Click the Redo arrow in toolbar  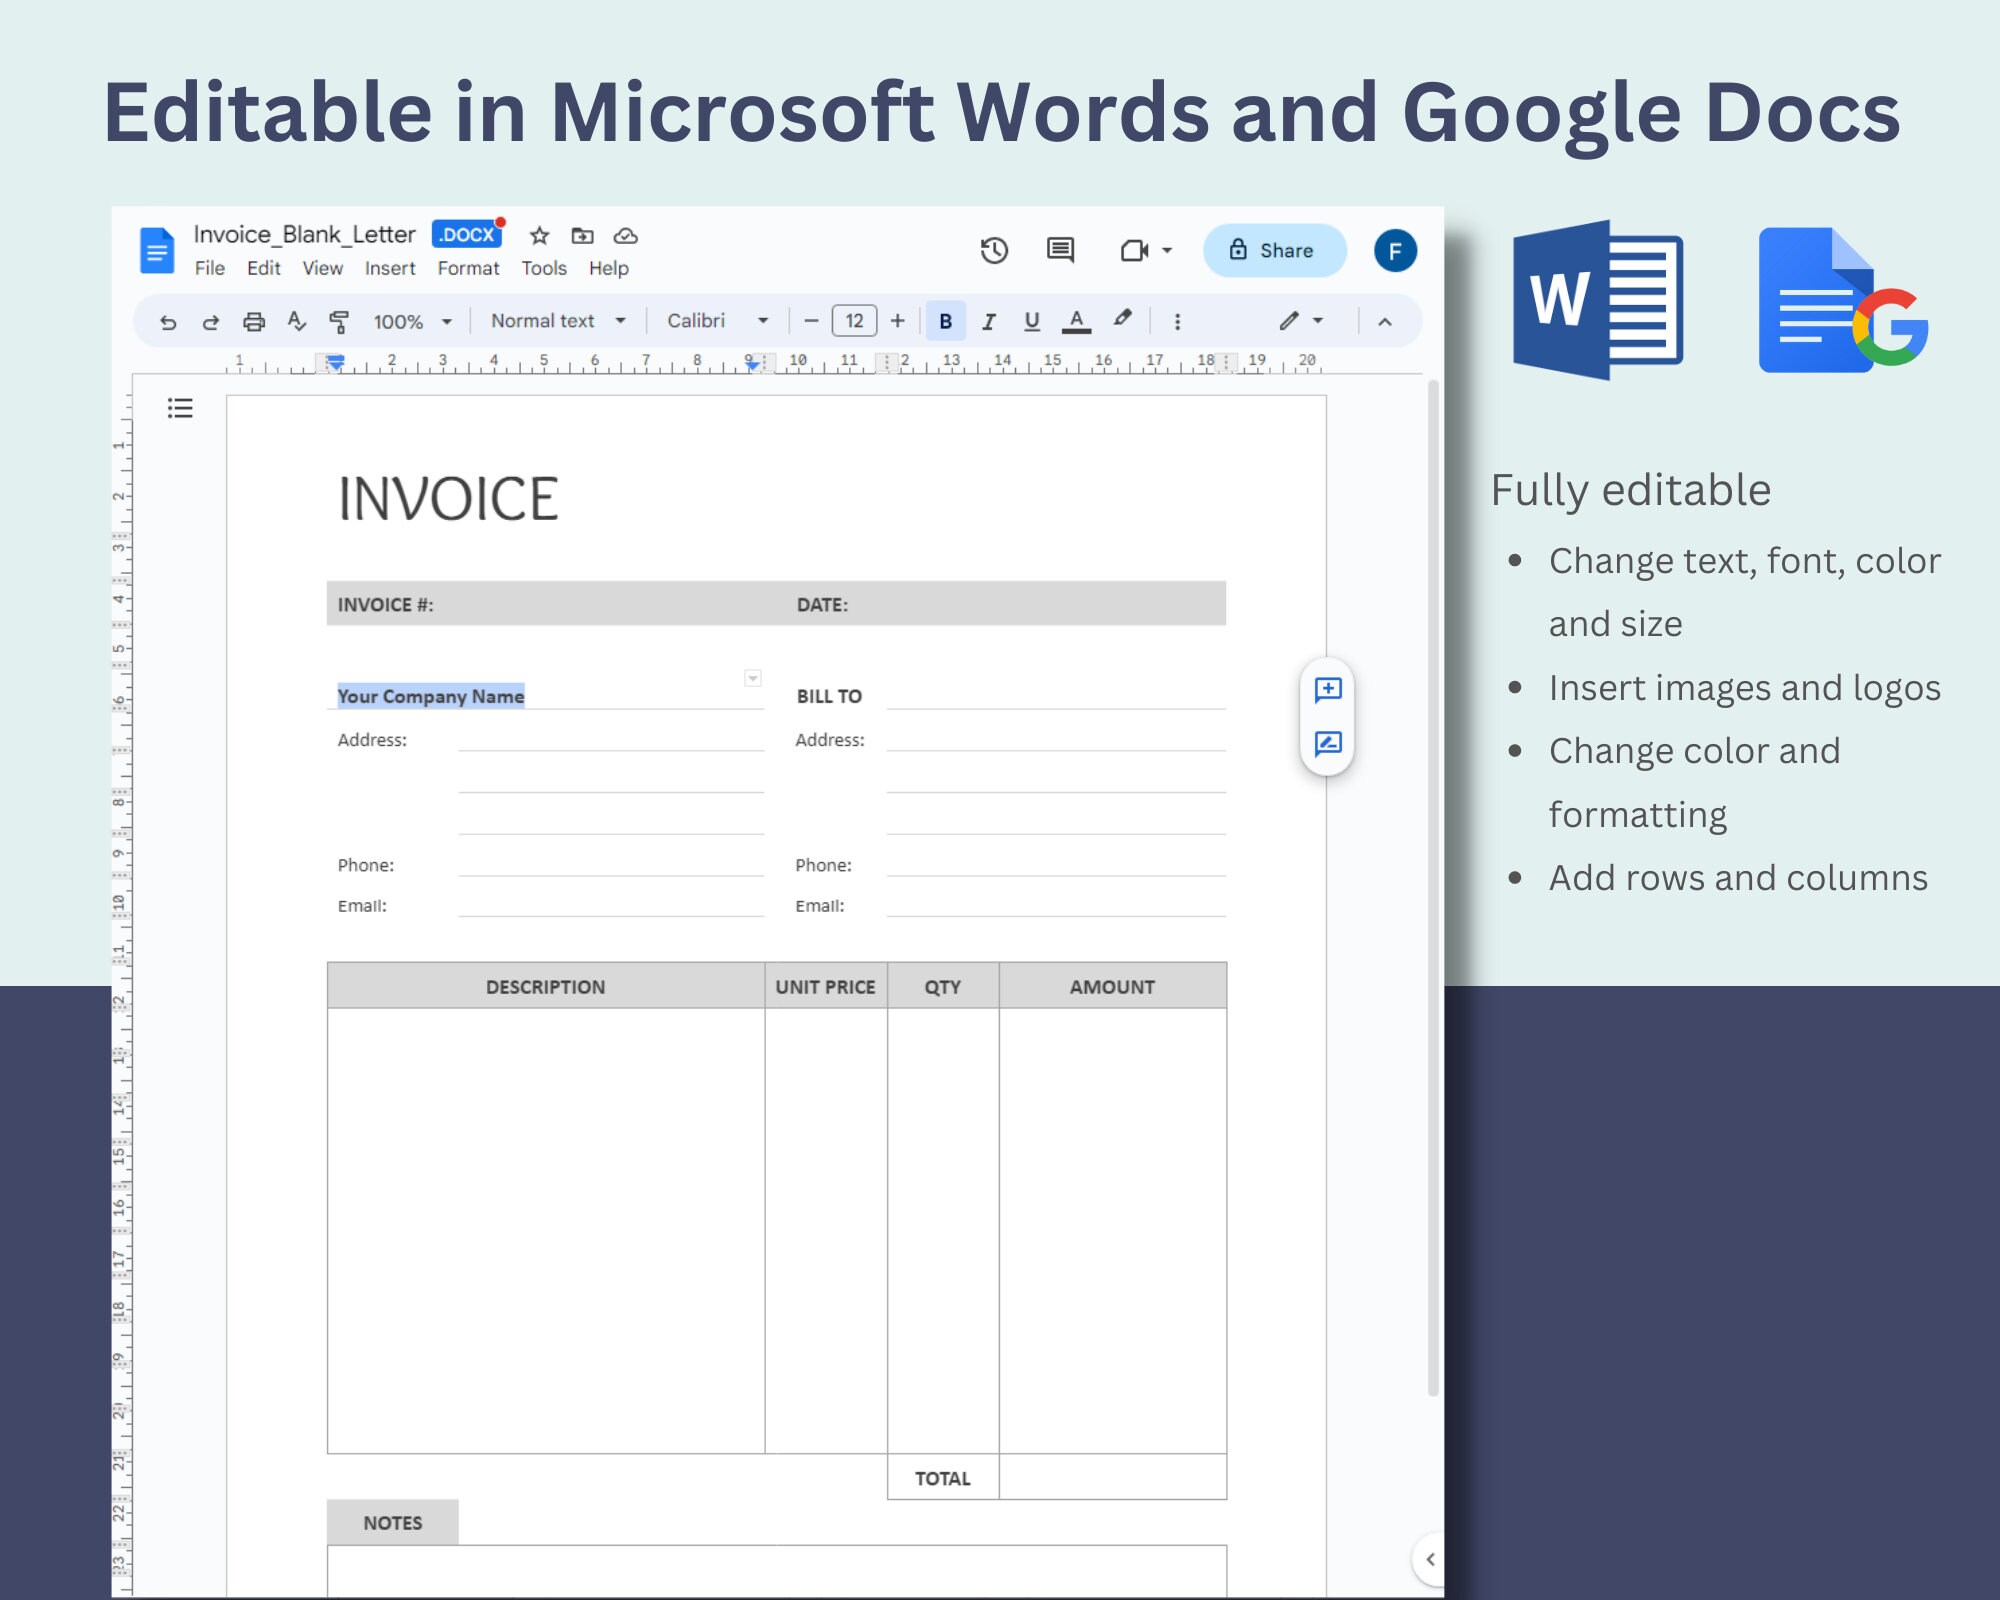pyautogui.click(x=211, y=322)
